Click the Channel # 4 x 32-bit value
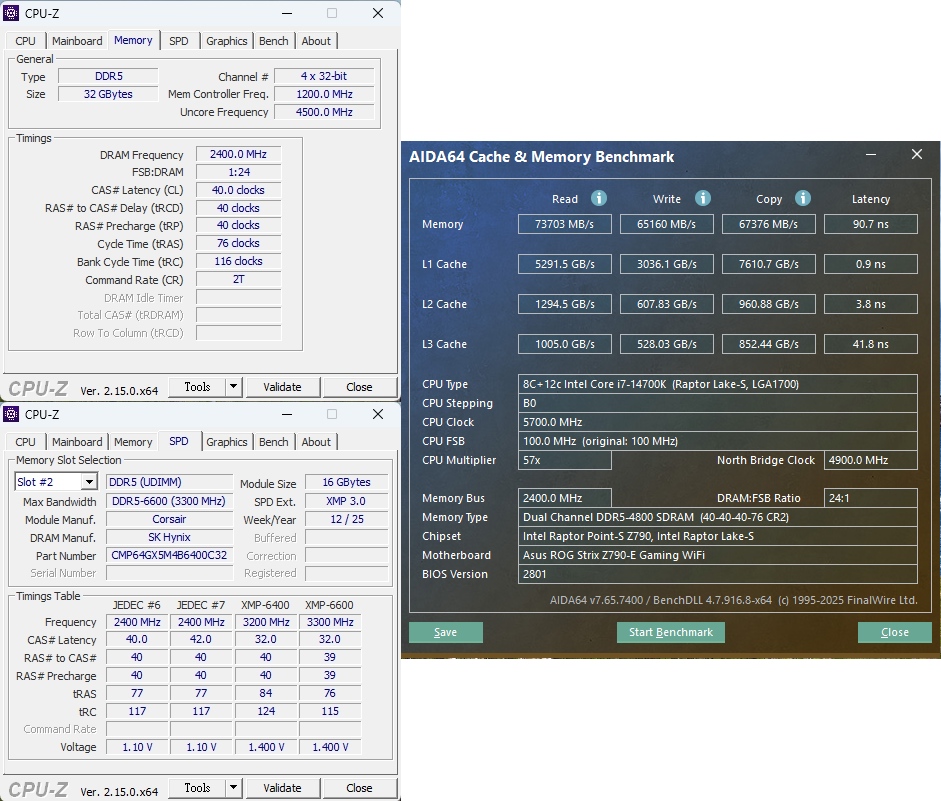Viewport: 941px width, 801px height. point(324,76)
